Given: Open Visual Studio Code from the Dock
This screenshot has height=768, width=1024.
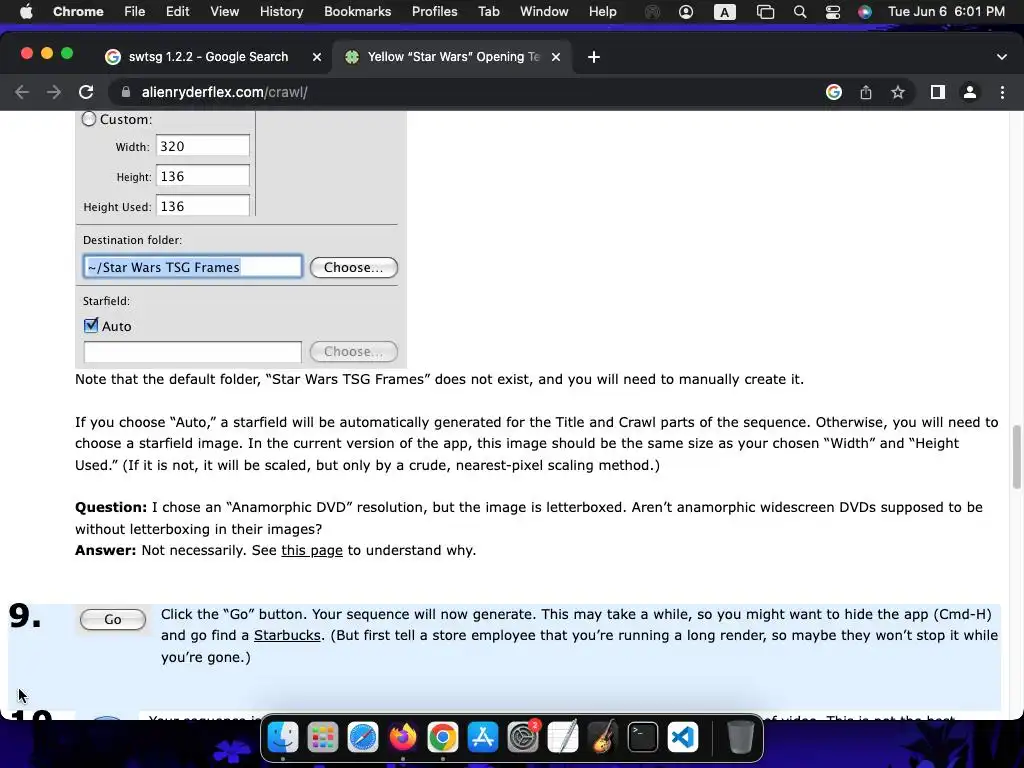Looking at the screenshot, I should click(683, 737).
